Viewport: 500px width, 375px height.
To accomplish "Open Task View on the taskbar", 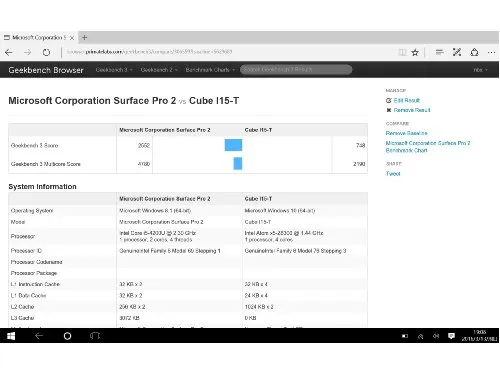I will tap(95, 336).
